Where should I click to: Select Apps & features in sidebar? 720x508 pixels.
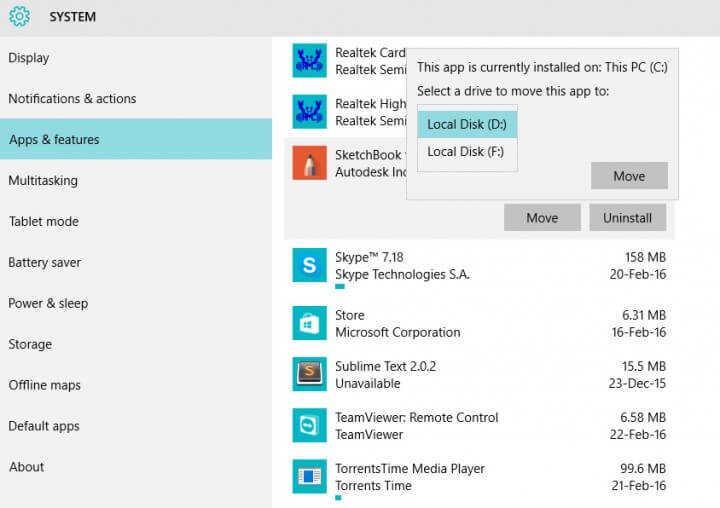pyautogui.click(x=136, y=139)
